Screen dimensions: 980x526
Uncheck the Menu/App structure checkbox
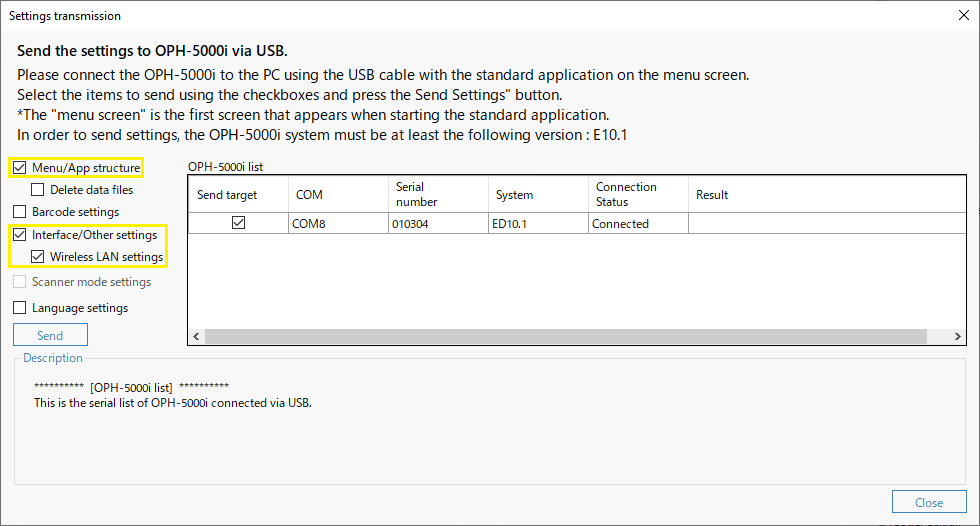[19, 167]
